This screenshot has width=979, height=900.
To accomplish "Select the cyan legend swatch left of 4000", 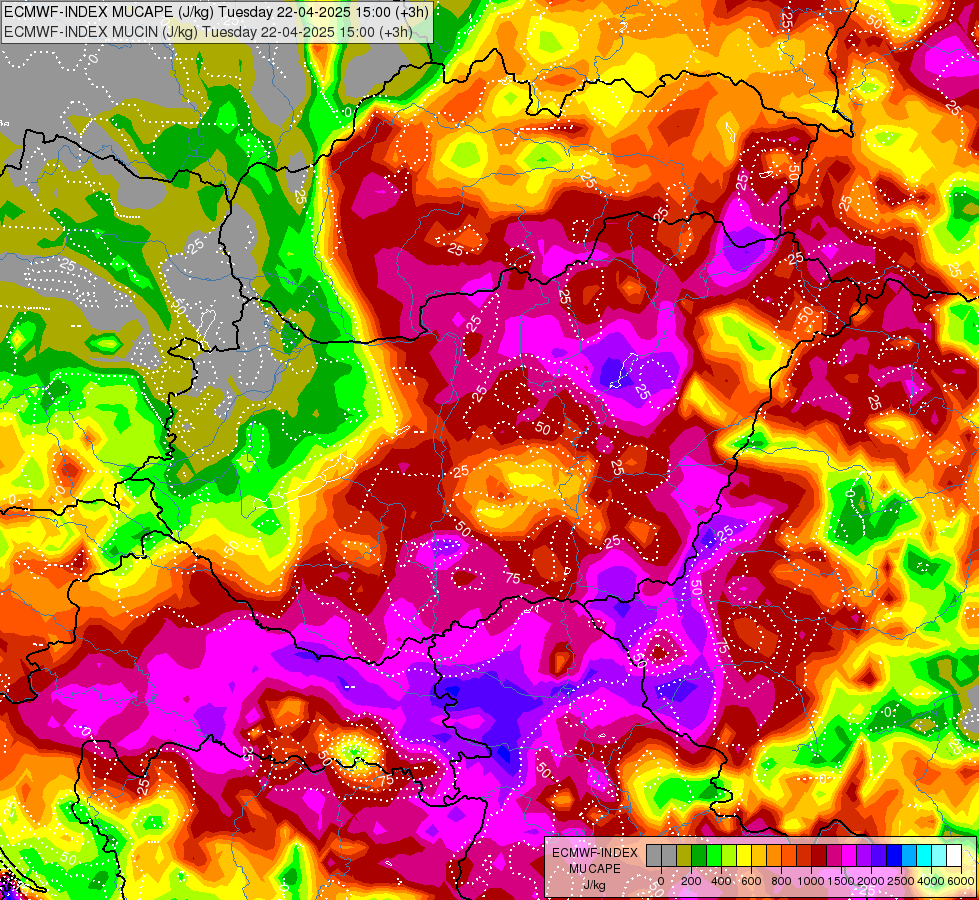I will [923, 855].
